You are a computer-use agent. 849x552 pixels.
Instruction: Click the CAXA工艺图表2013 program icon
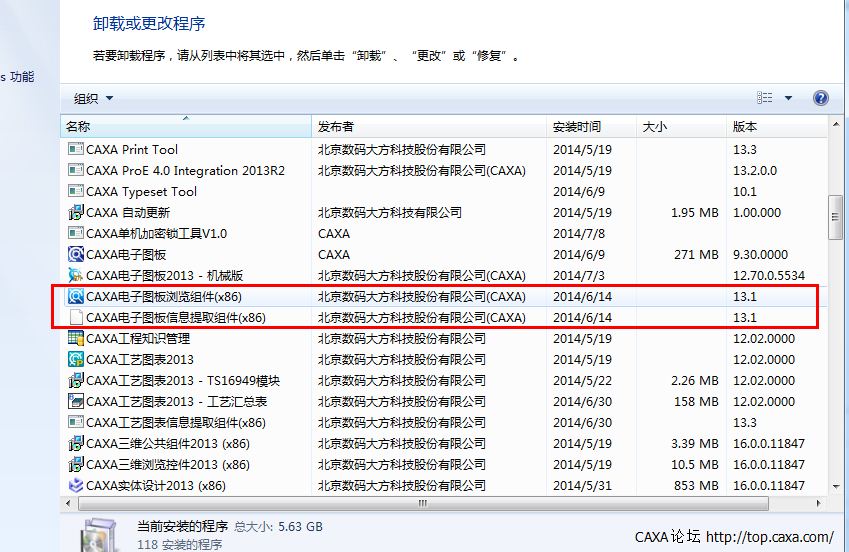[76, 359]
